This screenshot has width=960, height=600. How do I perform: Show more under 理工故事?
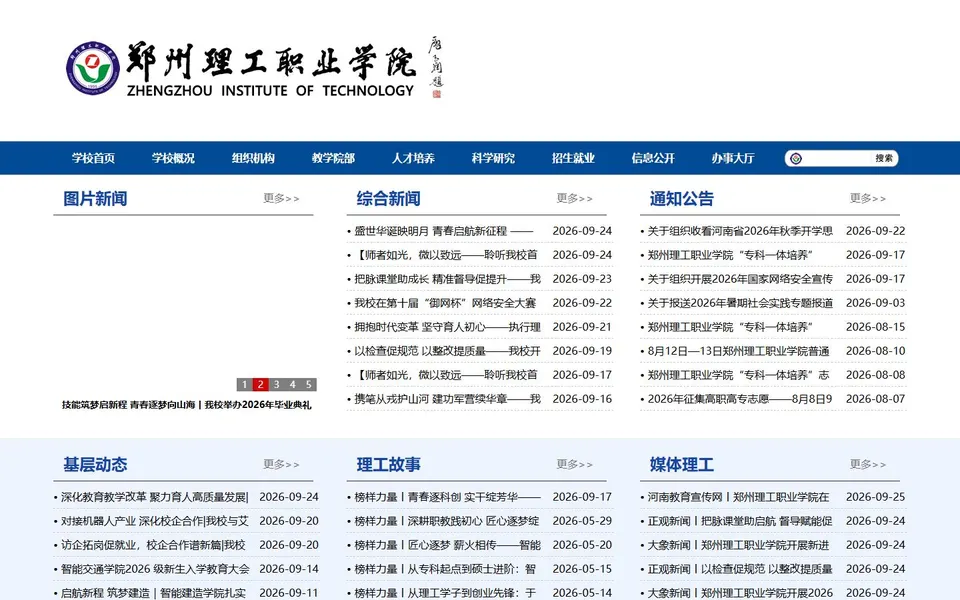(x=574, y=464)
